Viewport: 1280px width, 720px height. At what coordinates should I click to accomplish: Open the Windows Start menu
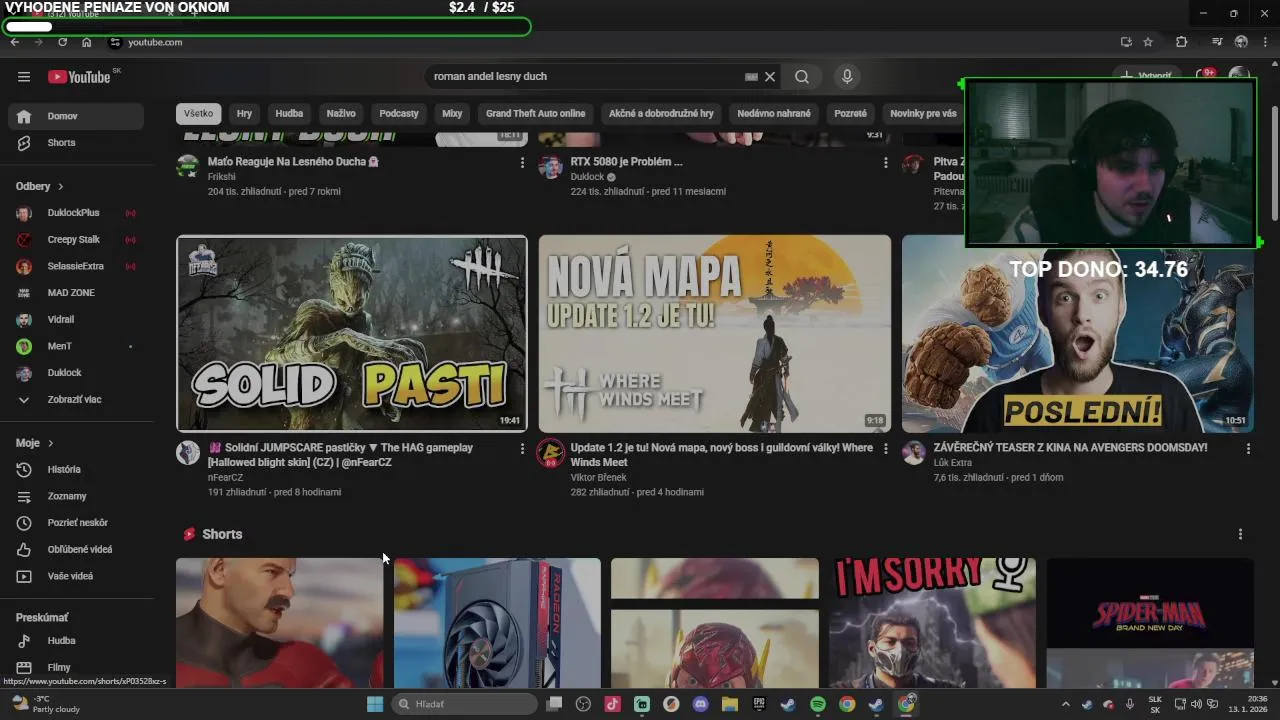pyautogui.click(x=375, y=704)
